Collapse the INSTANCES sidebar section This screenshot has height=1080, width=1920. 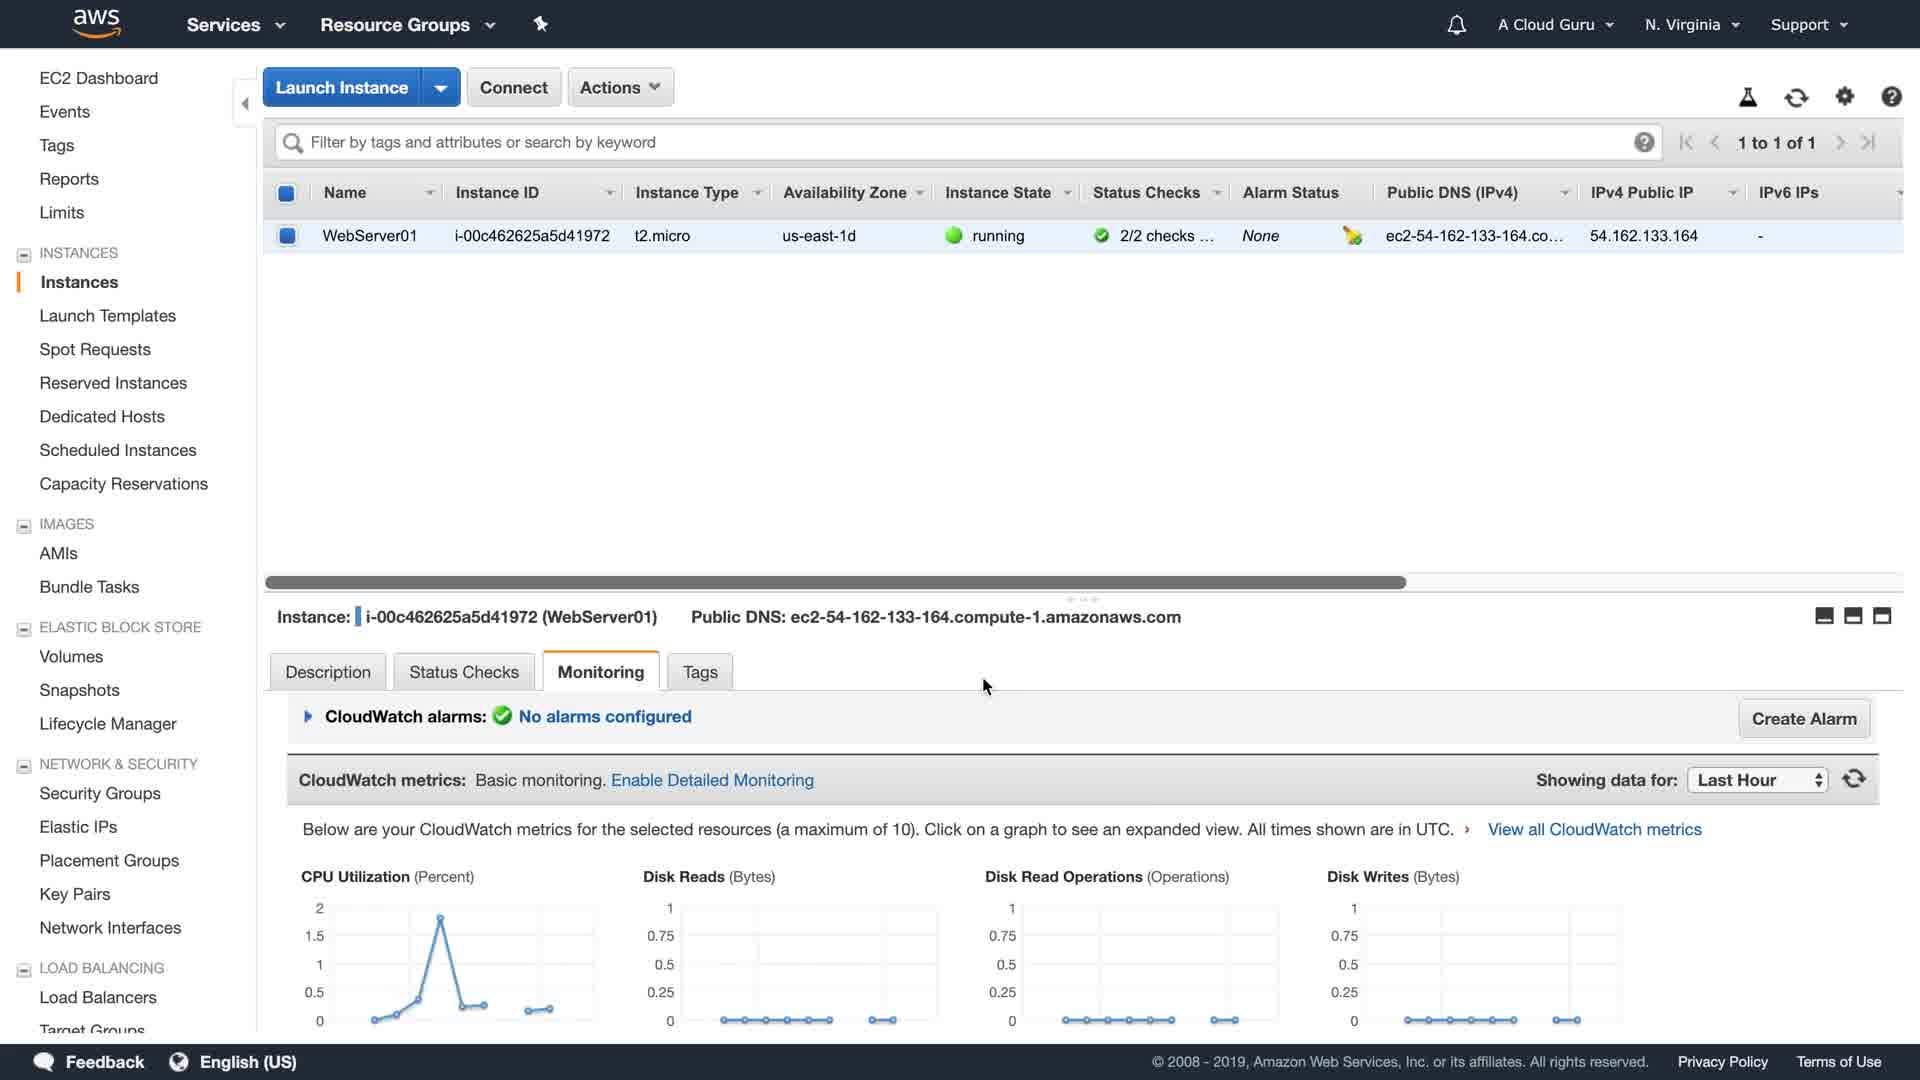[24, 254]
